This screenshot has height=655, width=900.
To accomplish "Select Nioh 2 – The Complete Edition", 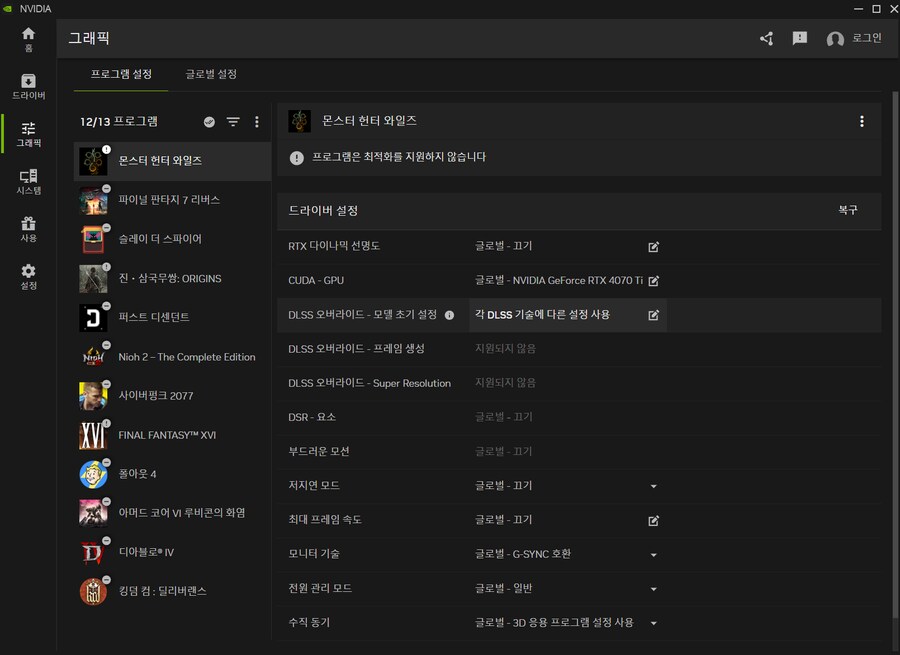I will point(172,356).
